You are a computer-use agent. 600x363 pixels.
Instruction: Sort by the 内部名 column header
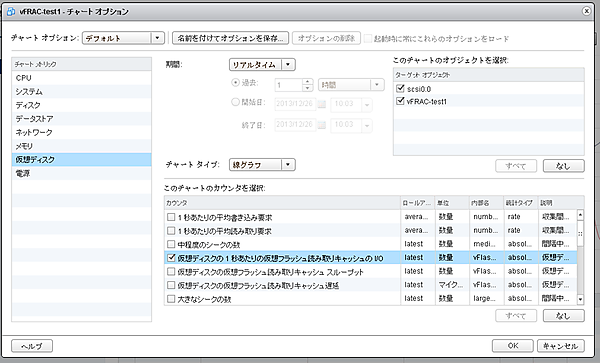pyautogui.click(x=487, y=203)
